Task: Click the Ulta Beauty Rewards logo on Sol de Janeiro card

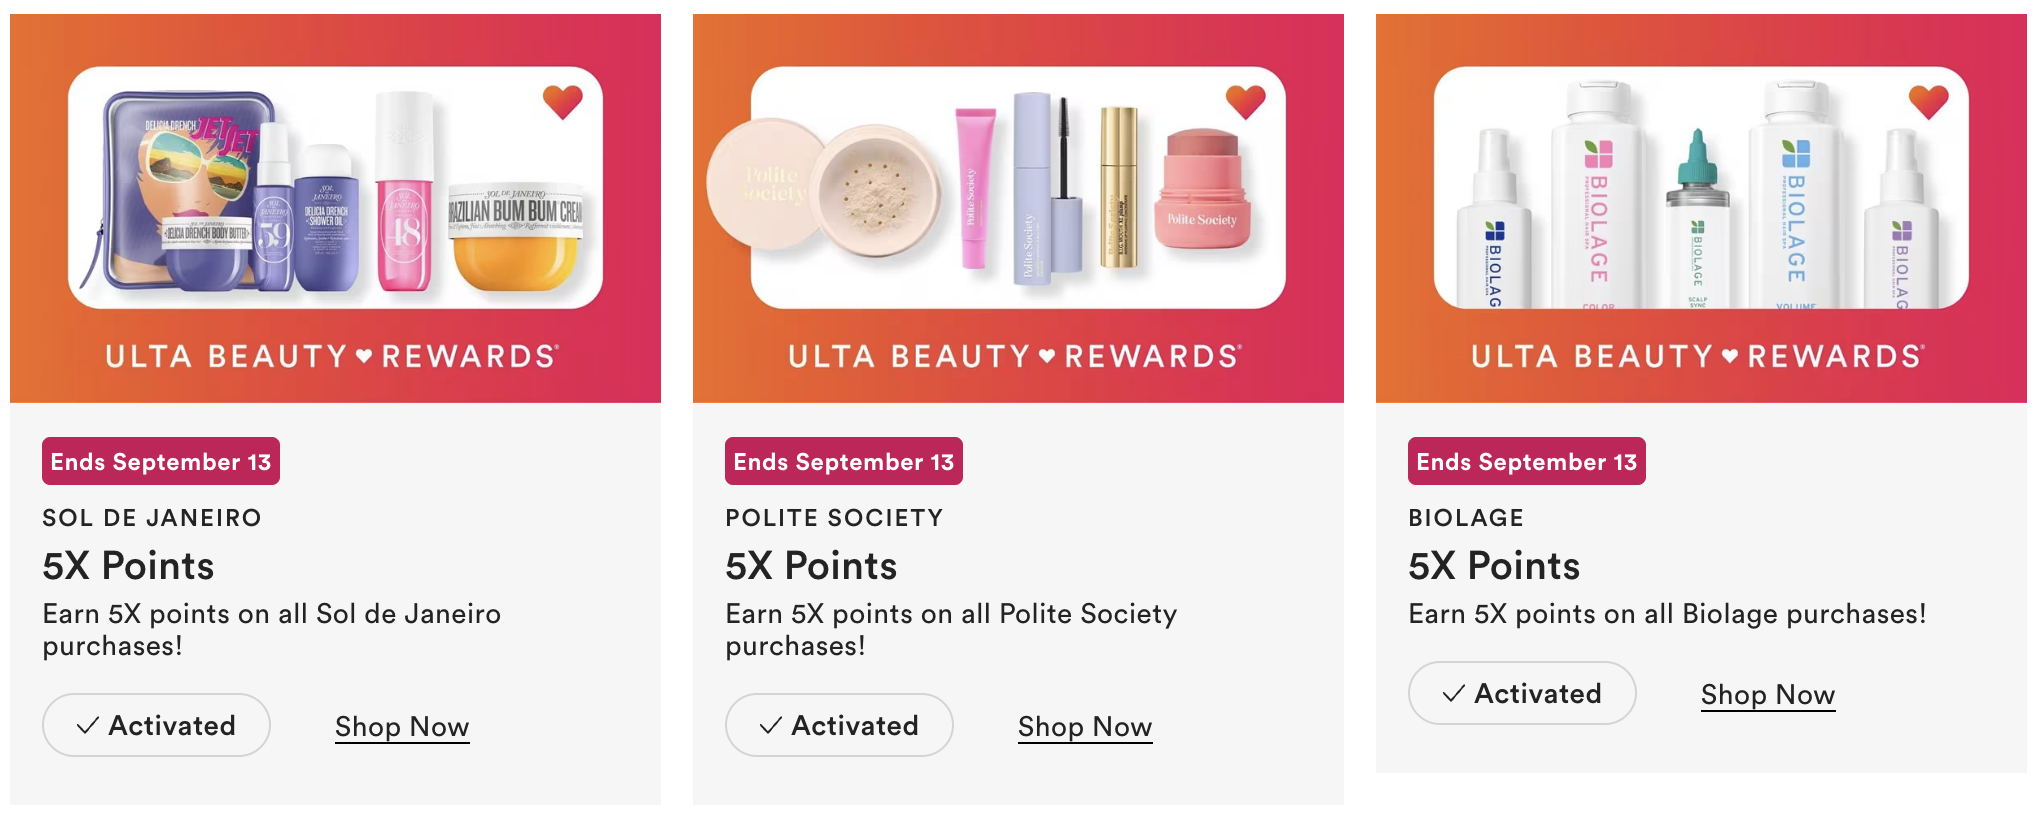Action: (x=333, y=356)
